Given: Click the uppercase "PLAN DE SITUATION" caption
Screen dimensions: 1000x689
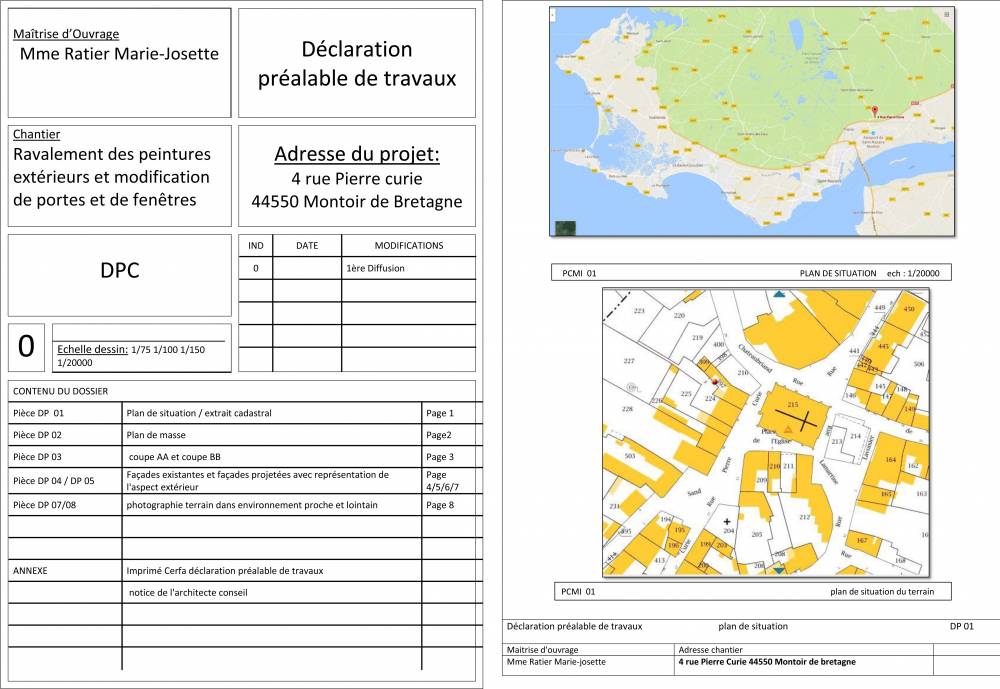Looking at the screenshot, I should coord(838,273).
